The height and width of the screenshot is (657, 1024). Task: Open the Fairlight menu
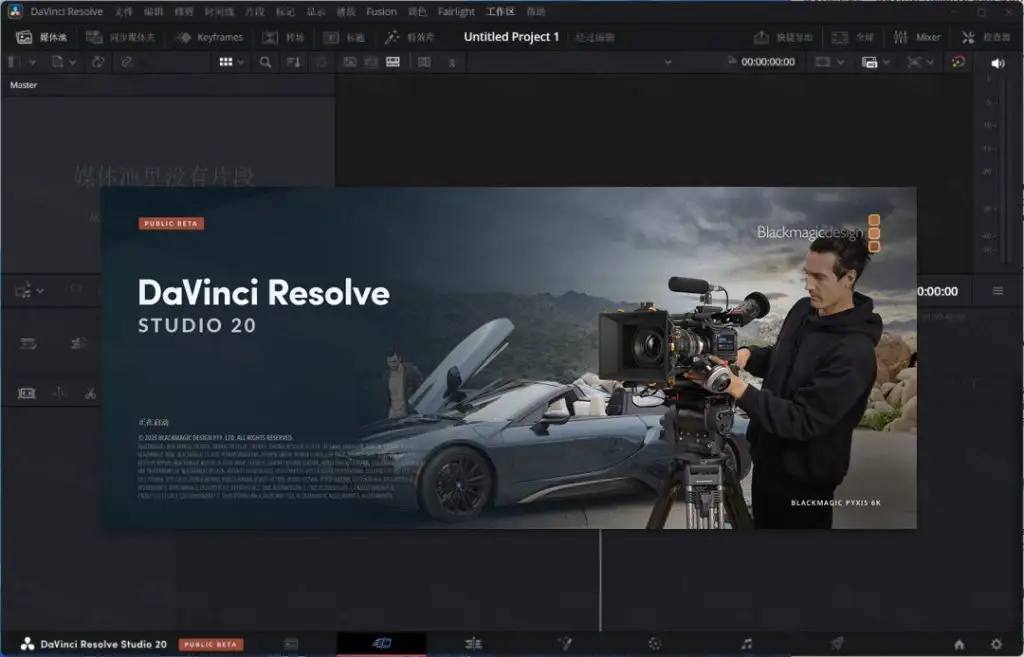pyautogui.click(x=456, y=12)
